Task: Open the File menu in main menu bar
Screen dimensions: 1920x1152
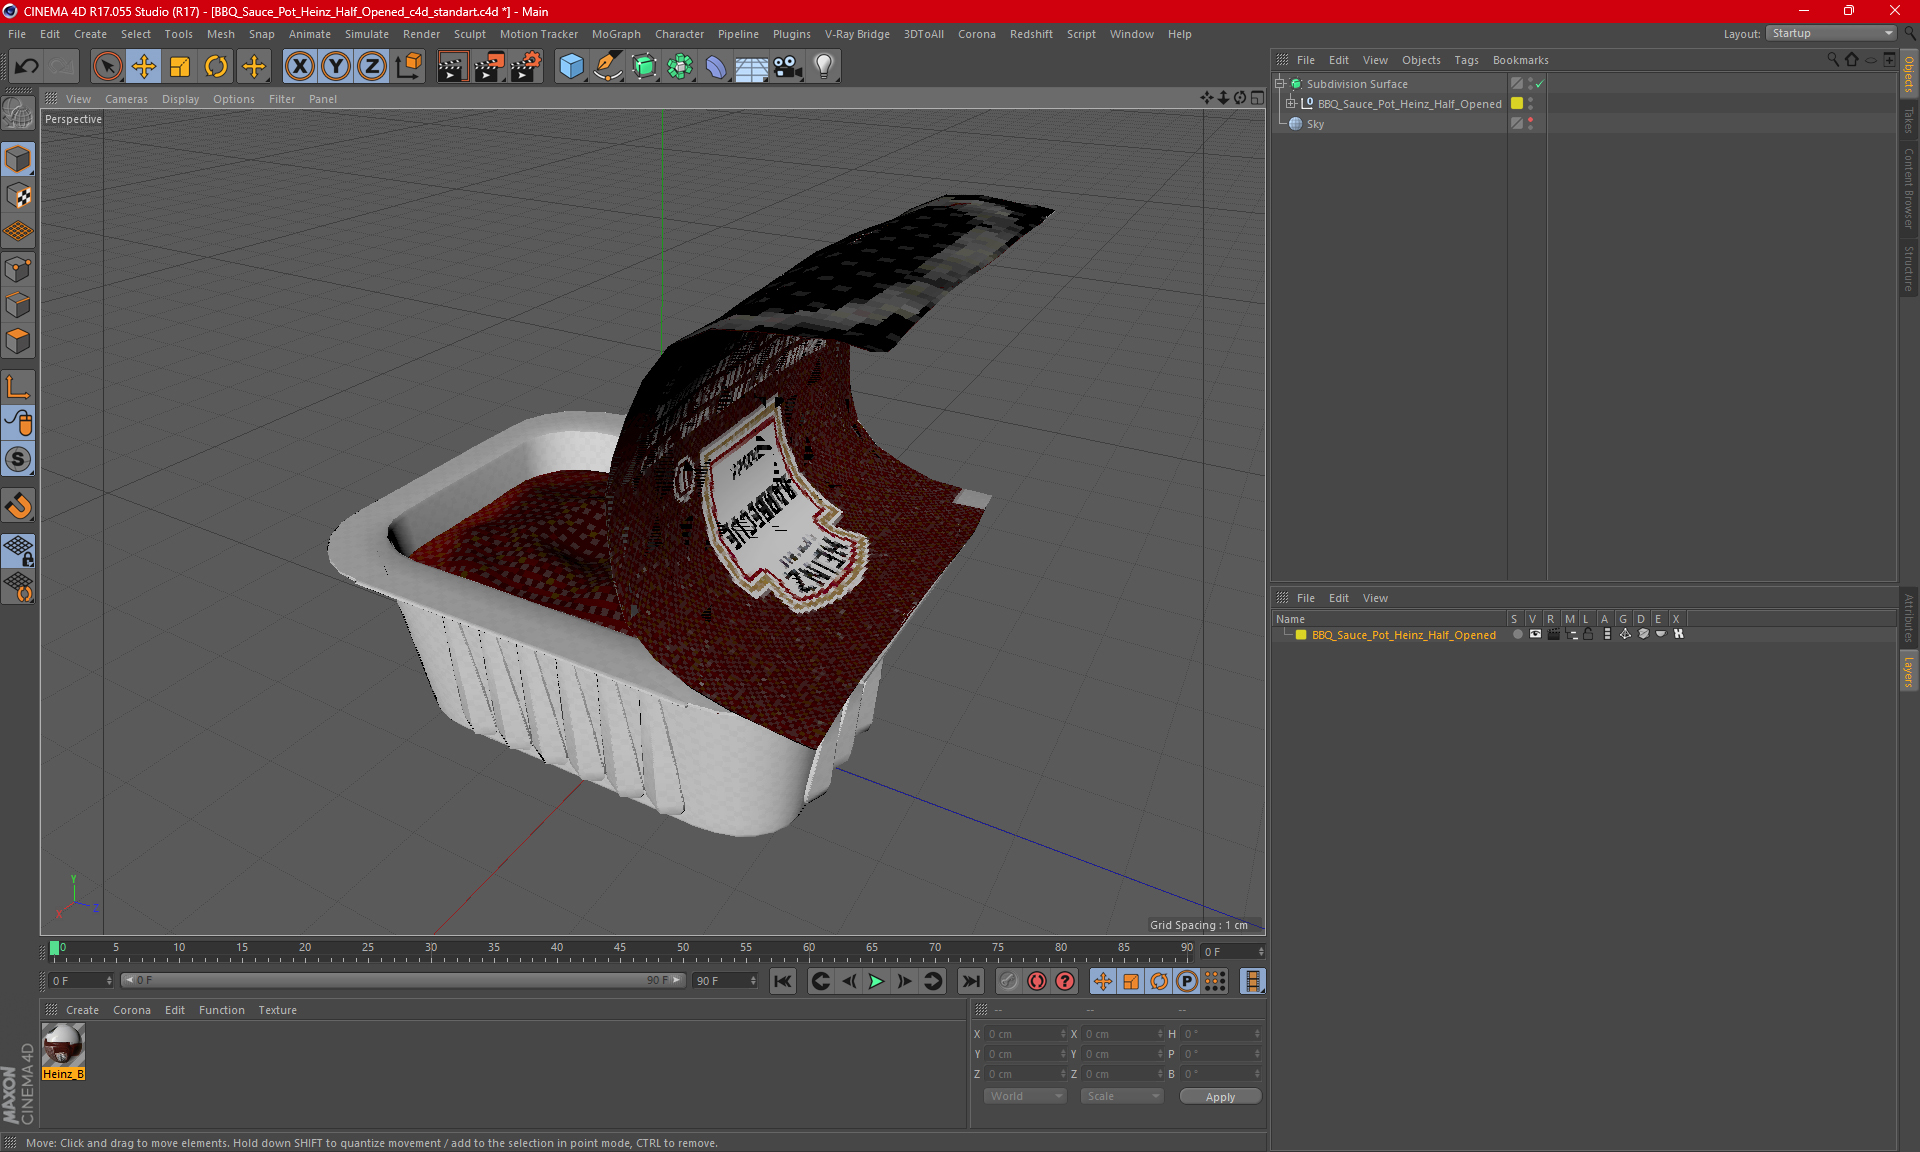Action: [17, 34]
